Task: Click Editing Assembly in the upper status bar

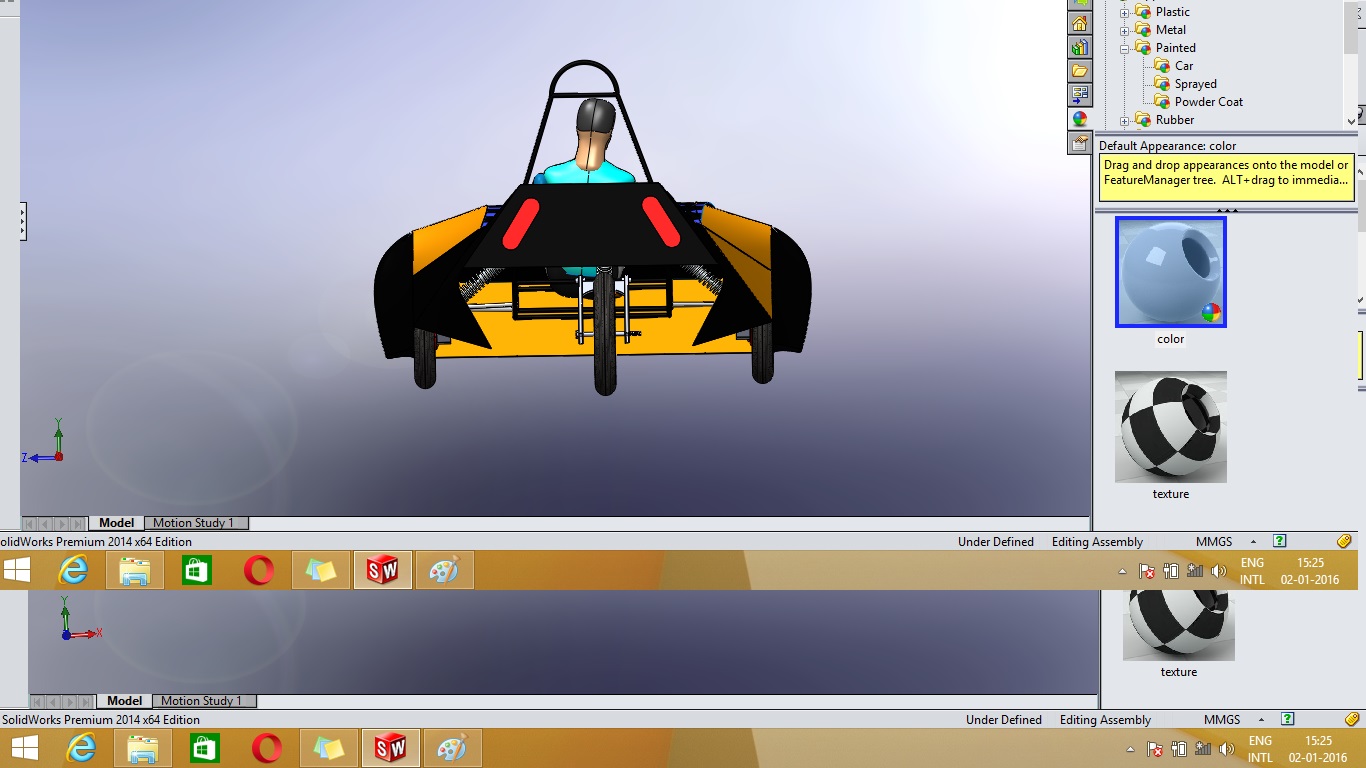Action: point(1097,542)
